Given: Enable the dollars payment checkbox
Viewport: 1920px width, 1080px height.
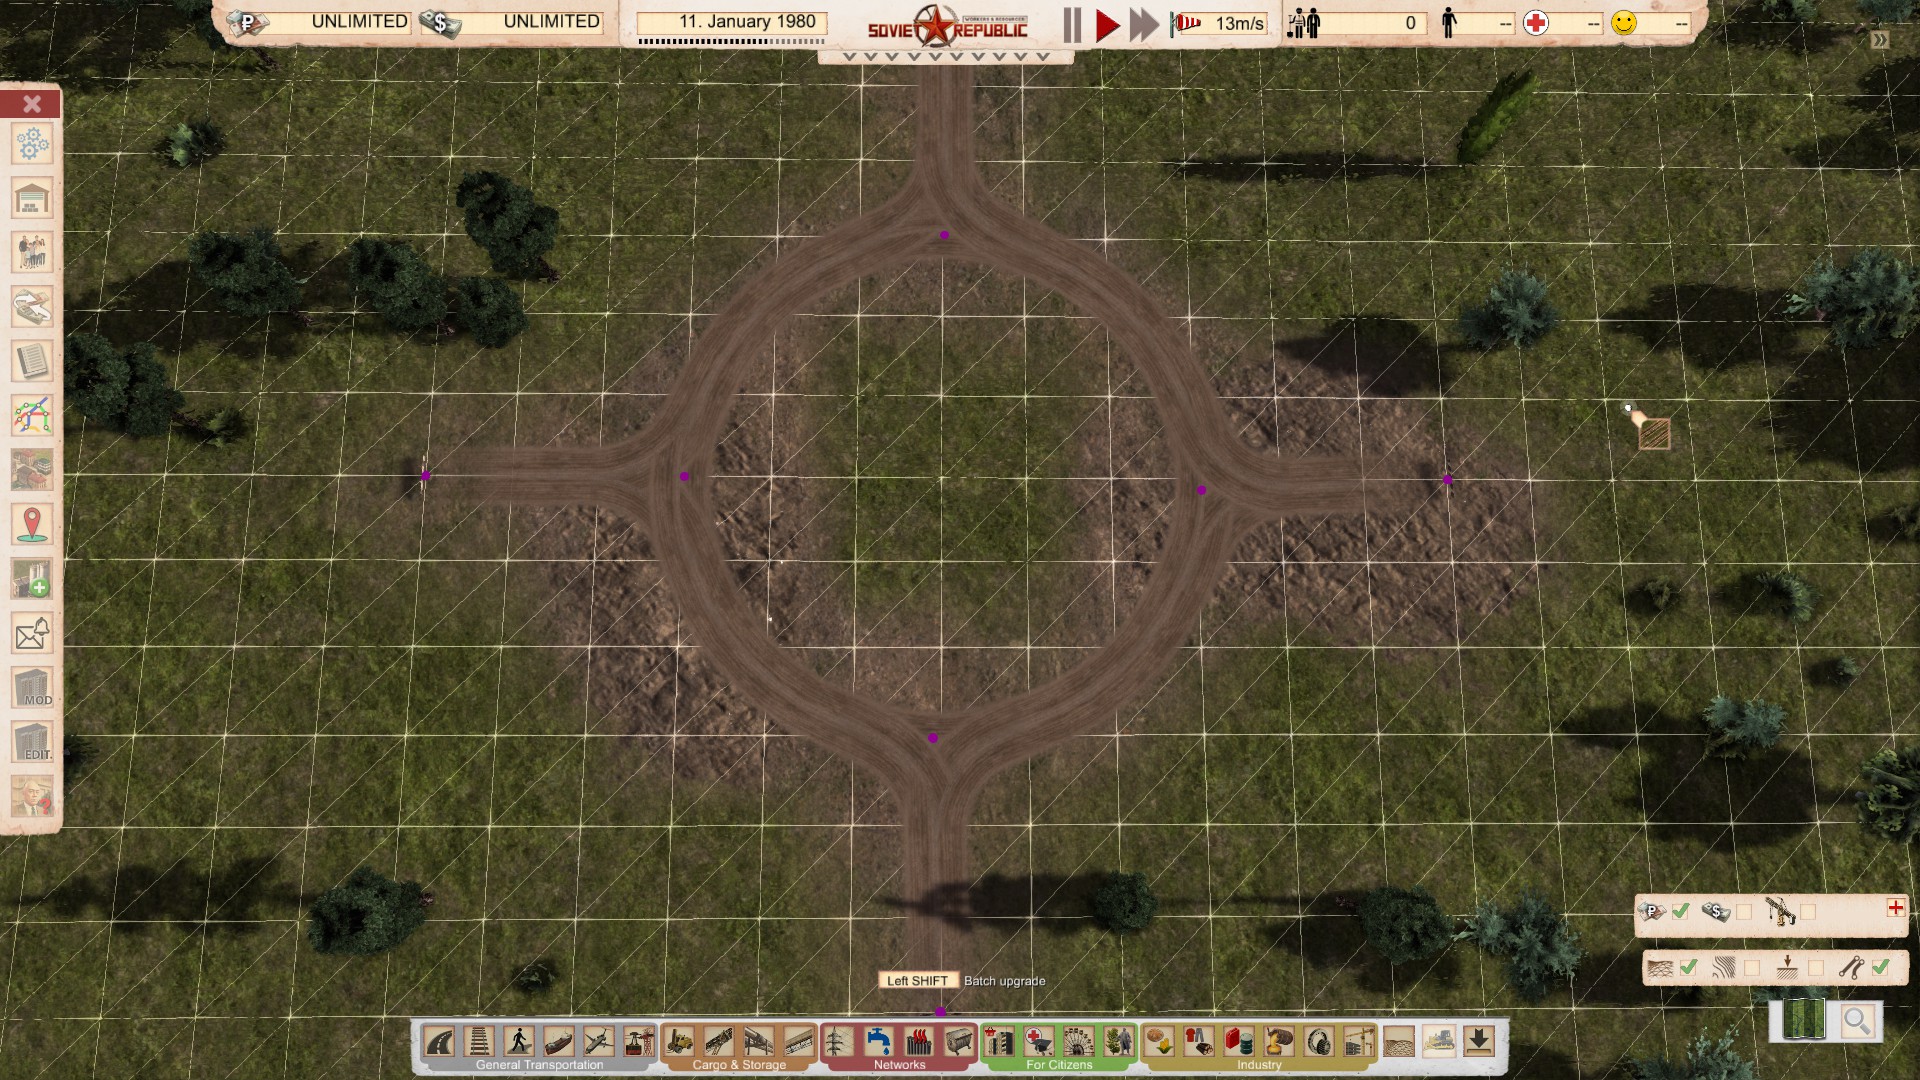Looking at the screenshot, I should coord(1745,911).
